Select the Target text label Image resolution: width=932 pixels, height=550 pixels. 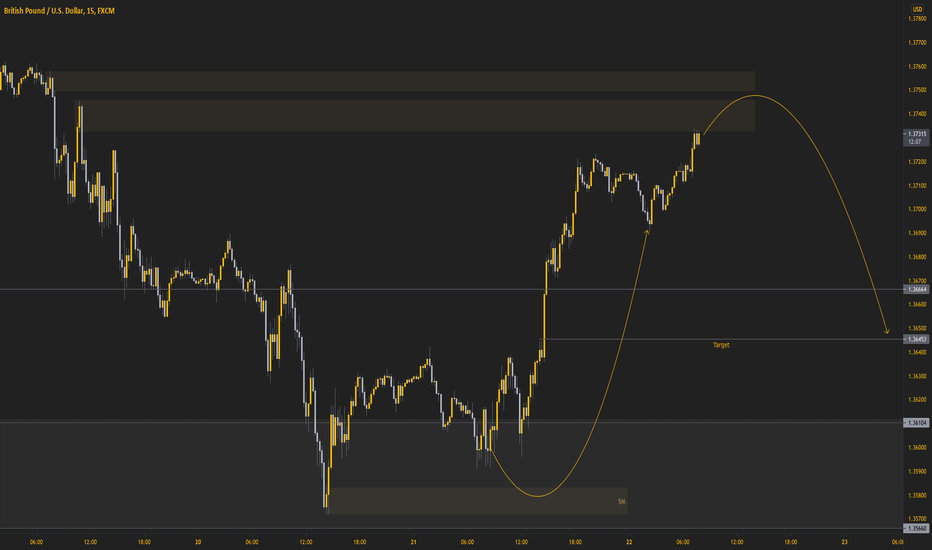pos(721,345)
